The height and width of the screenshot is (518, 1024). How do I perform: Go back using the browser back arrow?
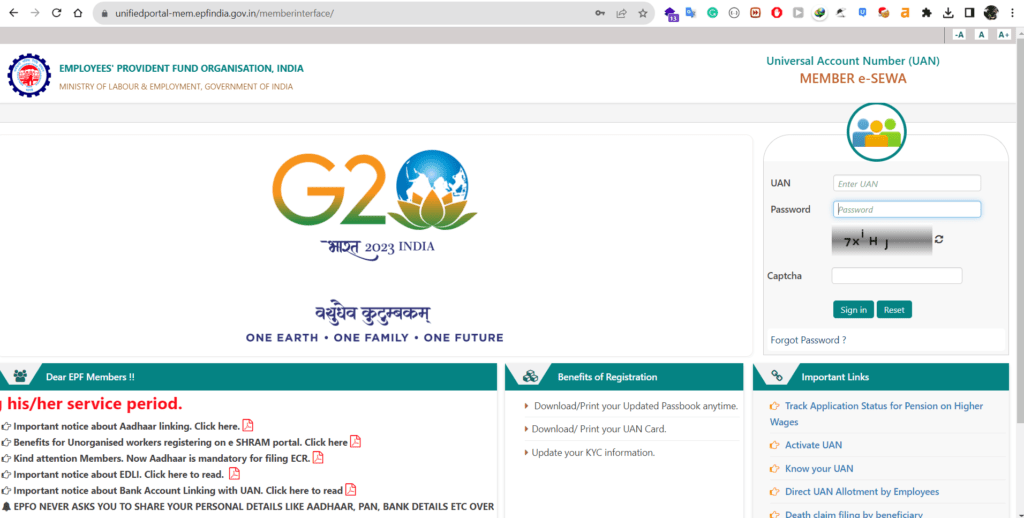pos(14,13)
